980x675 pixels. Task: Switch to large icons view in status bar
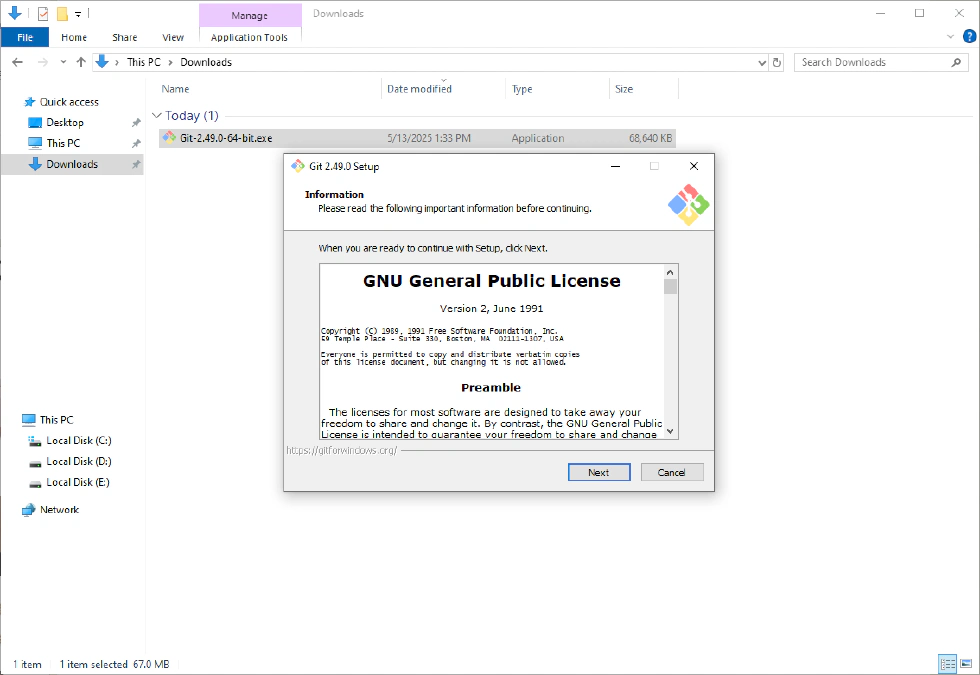[966, 664]
